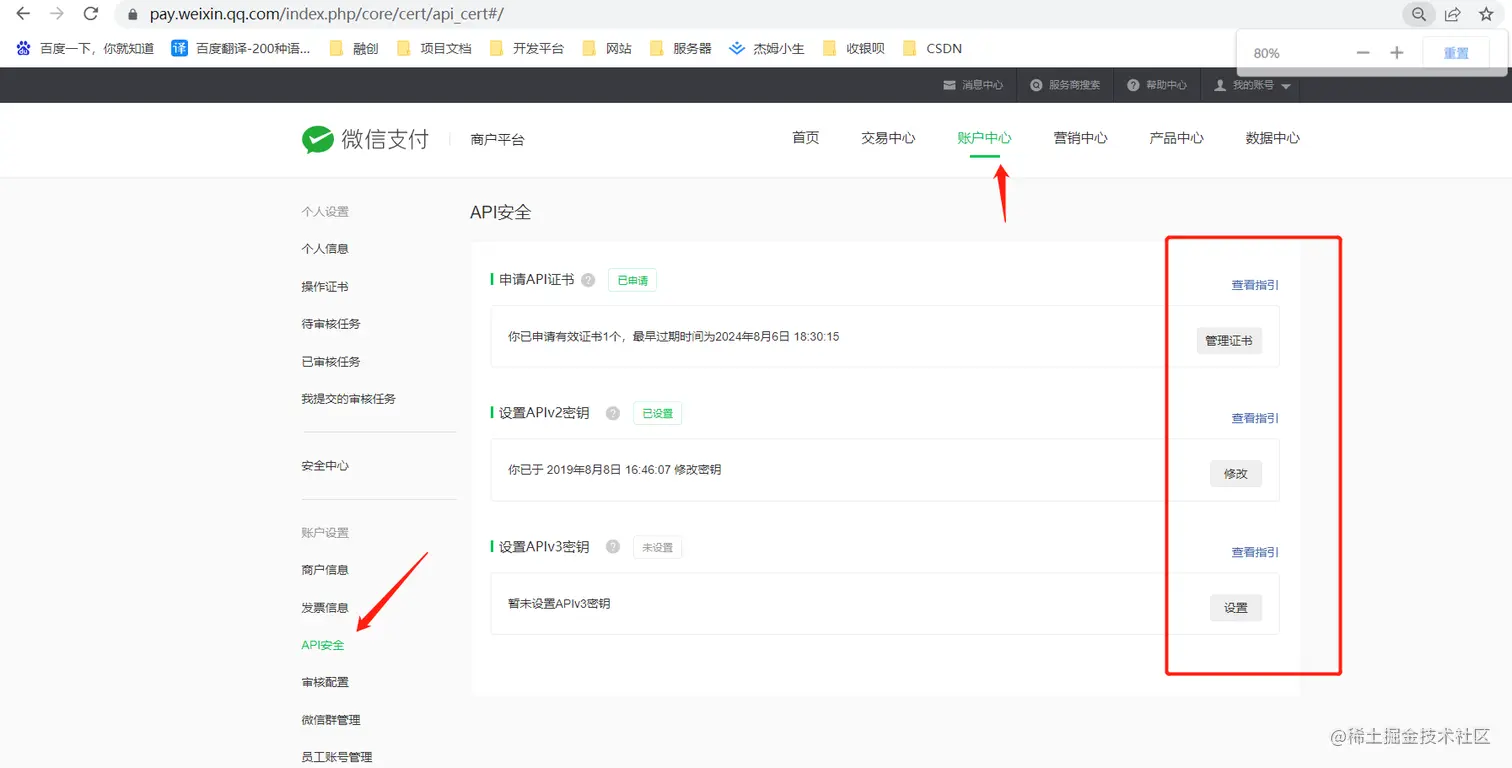Screen dimensions: 1512x768
Task: Click the 暂未设置APIv3密钥 message text
Action: 559,604
